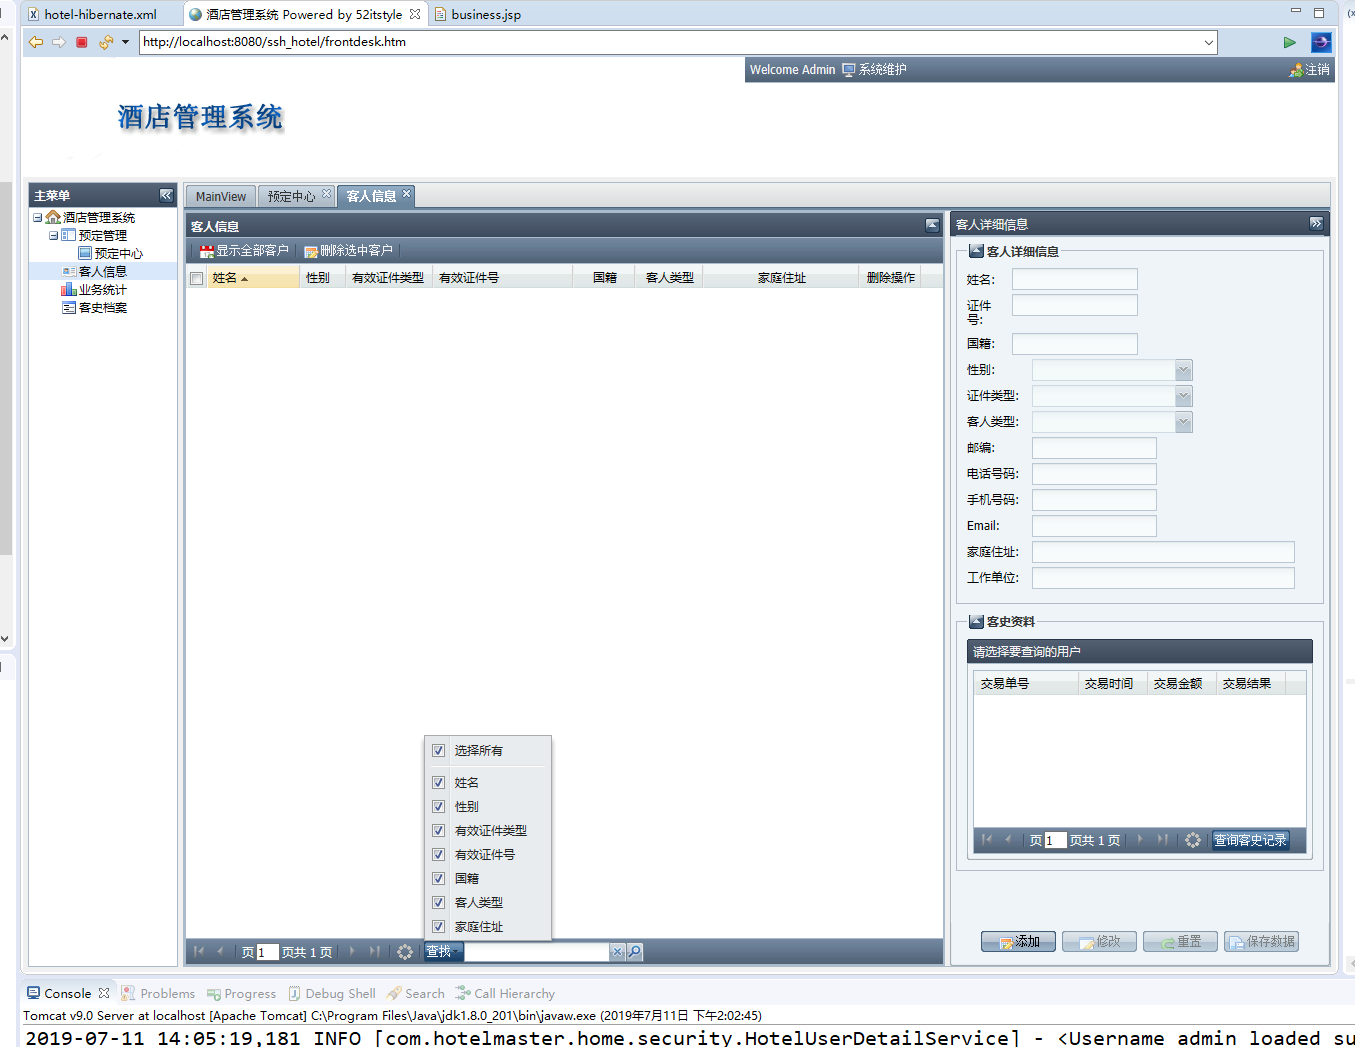Click the magnifier search icon
The height and width of the screenshot is (1047, 1355).
point(634,952)
